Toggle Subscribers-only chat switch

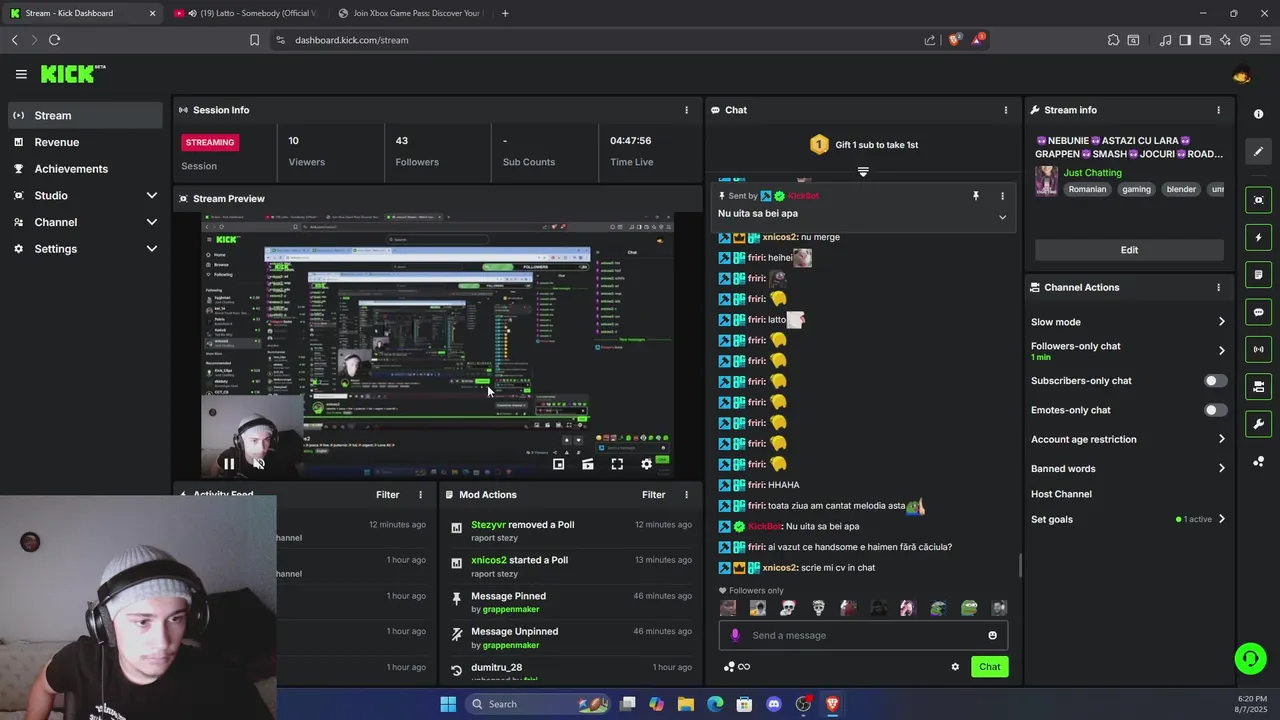(x=1215, y=381)
